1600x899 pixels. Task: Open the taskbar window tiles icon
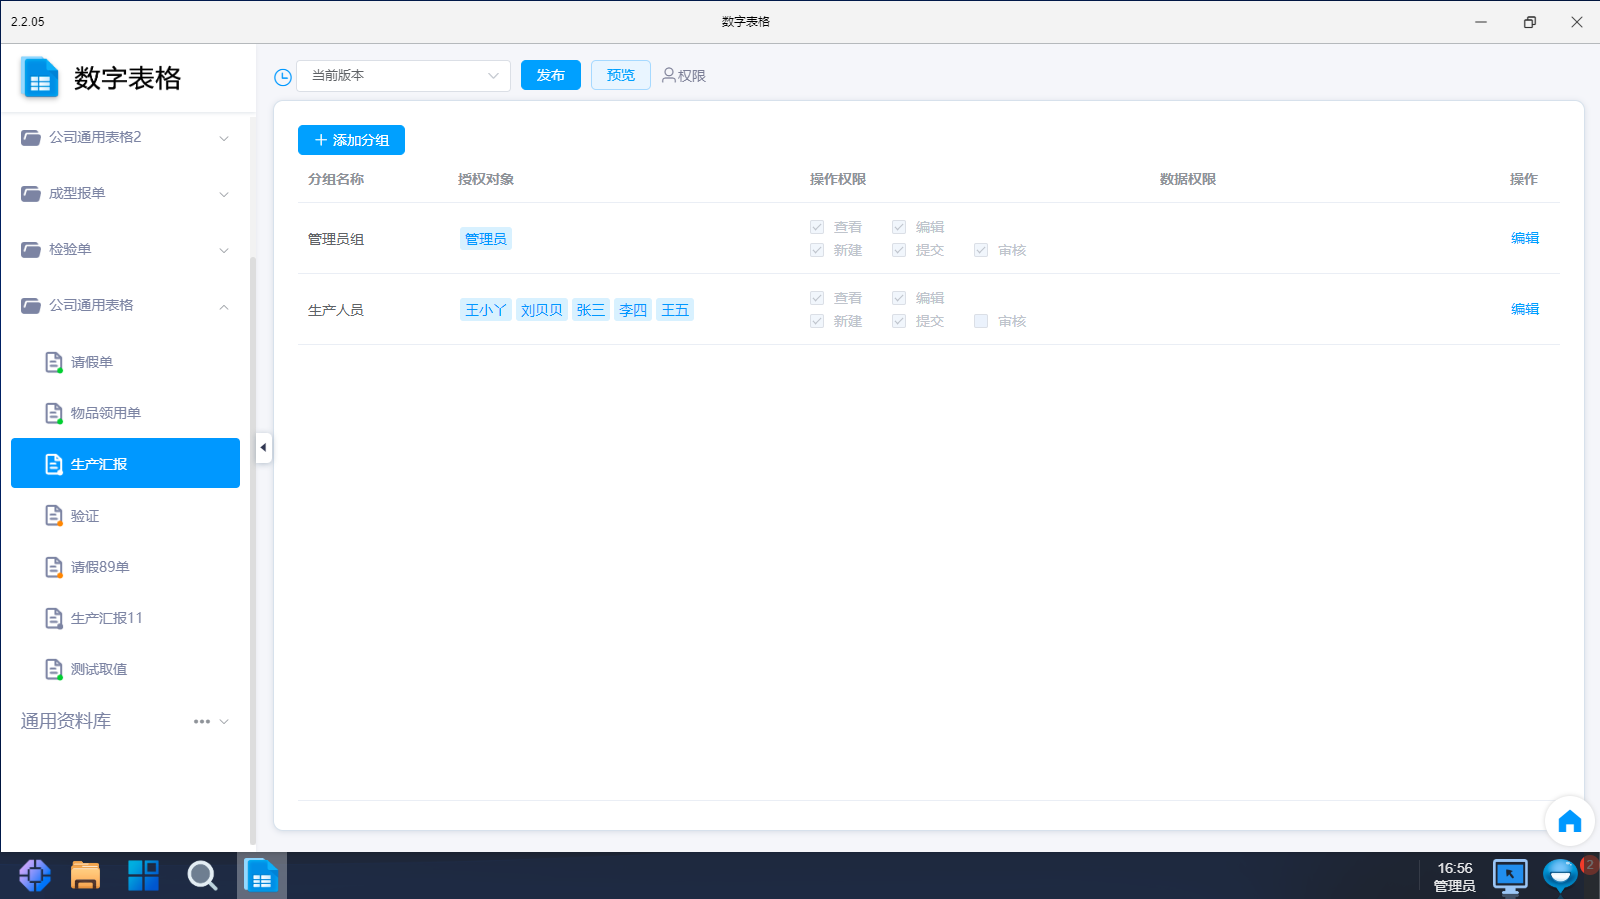[x=143, y=875]
